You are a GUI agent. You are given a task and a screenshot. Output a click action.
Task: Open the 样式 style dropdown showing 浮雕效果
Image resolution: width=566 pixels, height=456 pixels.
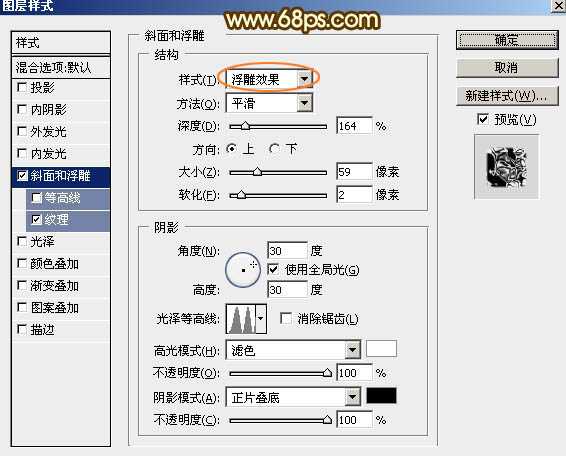coord(269,79)
